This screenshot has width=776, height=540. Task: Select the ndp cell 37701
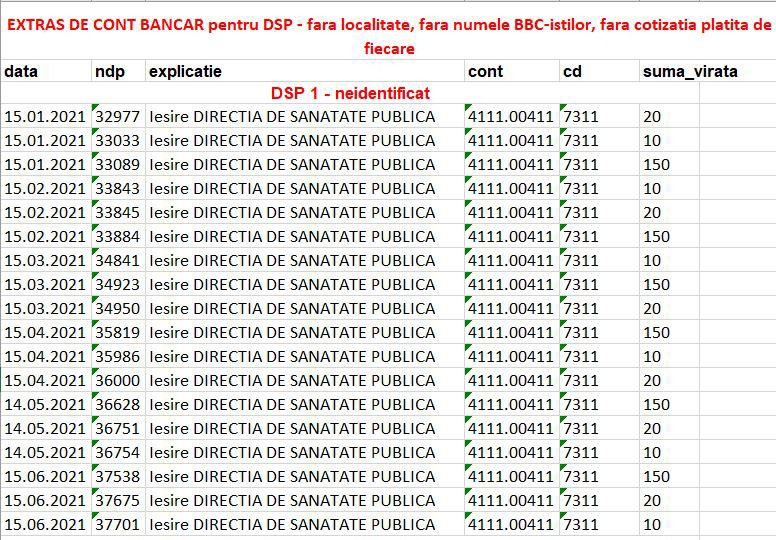117,524
